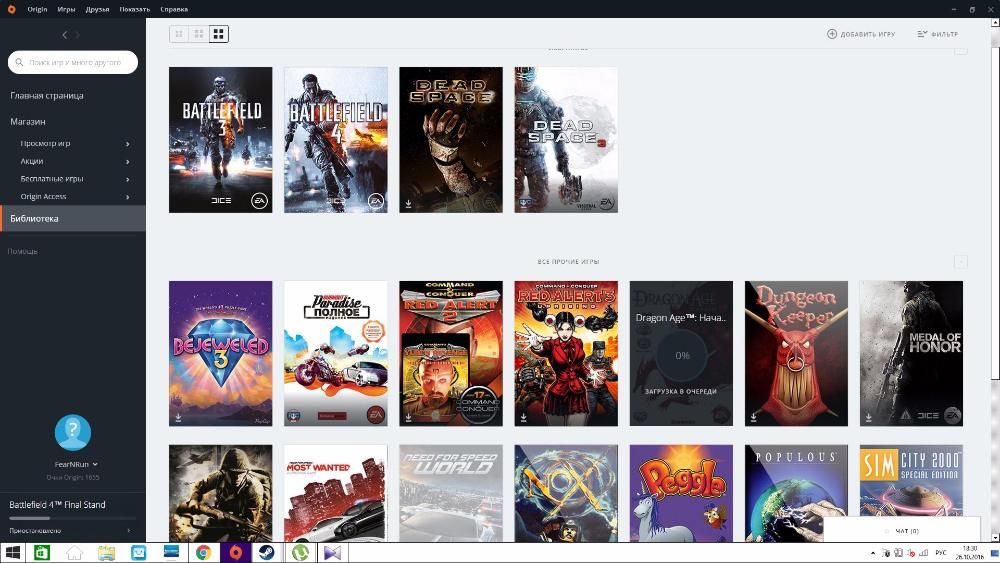Click download icon on Red Alert 2 cover
The image size is (1000, 563).
click(x=408, y=418)
